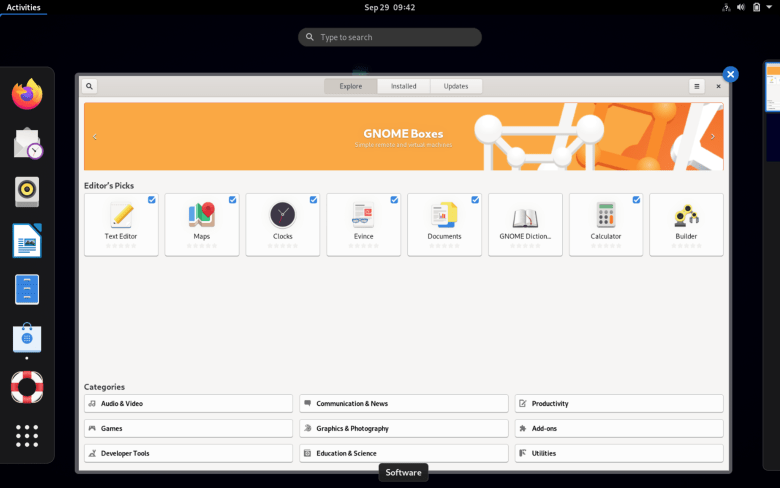The height and width of the screenshot is (488, 780).
Task: Click the volume icon in top bar
Action: point(741,7)
